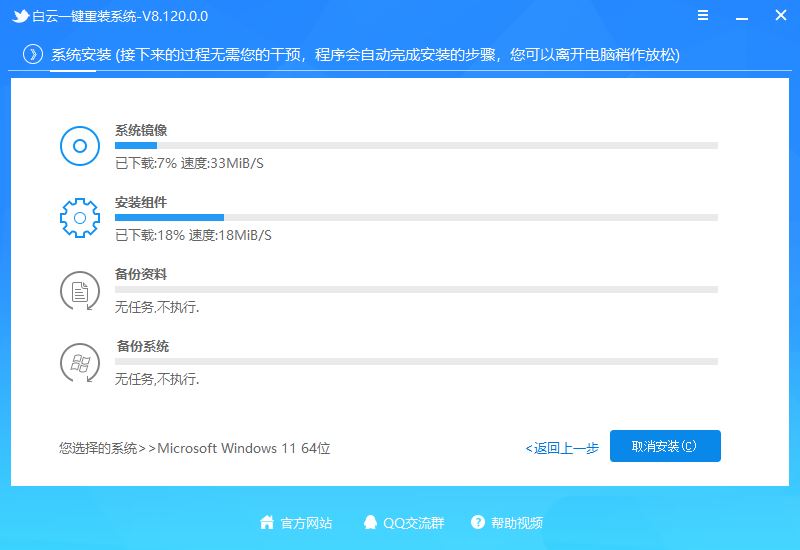The width and height of the screenshot is (800, 550).
Task: Click the 备份资料 progress bar
Action: pyautogui.click(x=416, y=289)
